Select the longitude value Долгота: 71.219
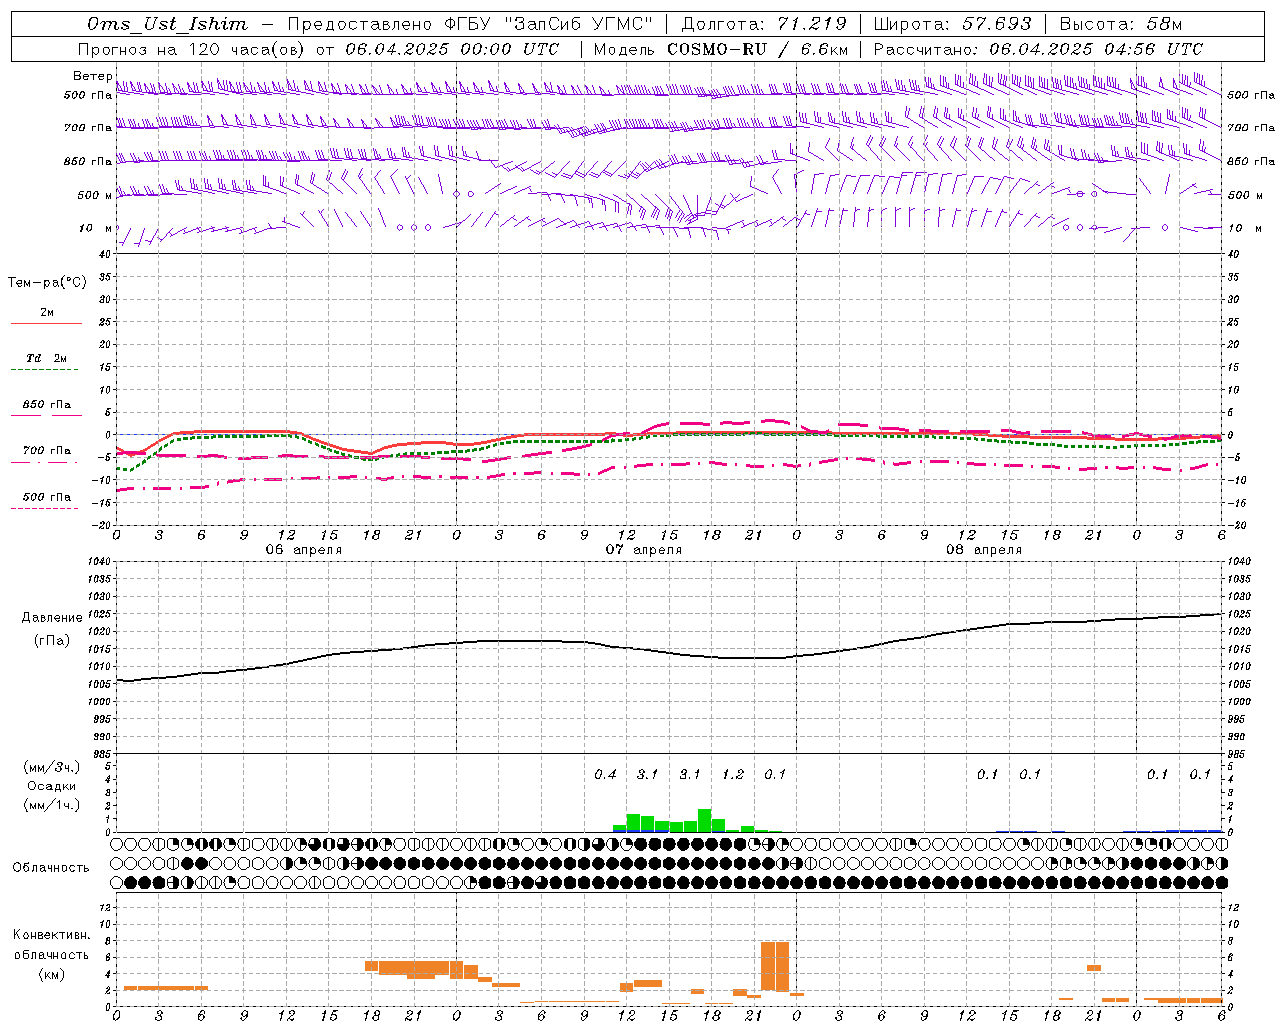The image size is (1280, 1024). pyautogui.click(x=763, y=24)
